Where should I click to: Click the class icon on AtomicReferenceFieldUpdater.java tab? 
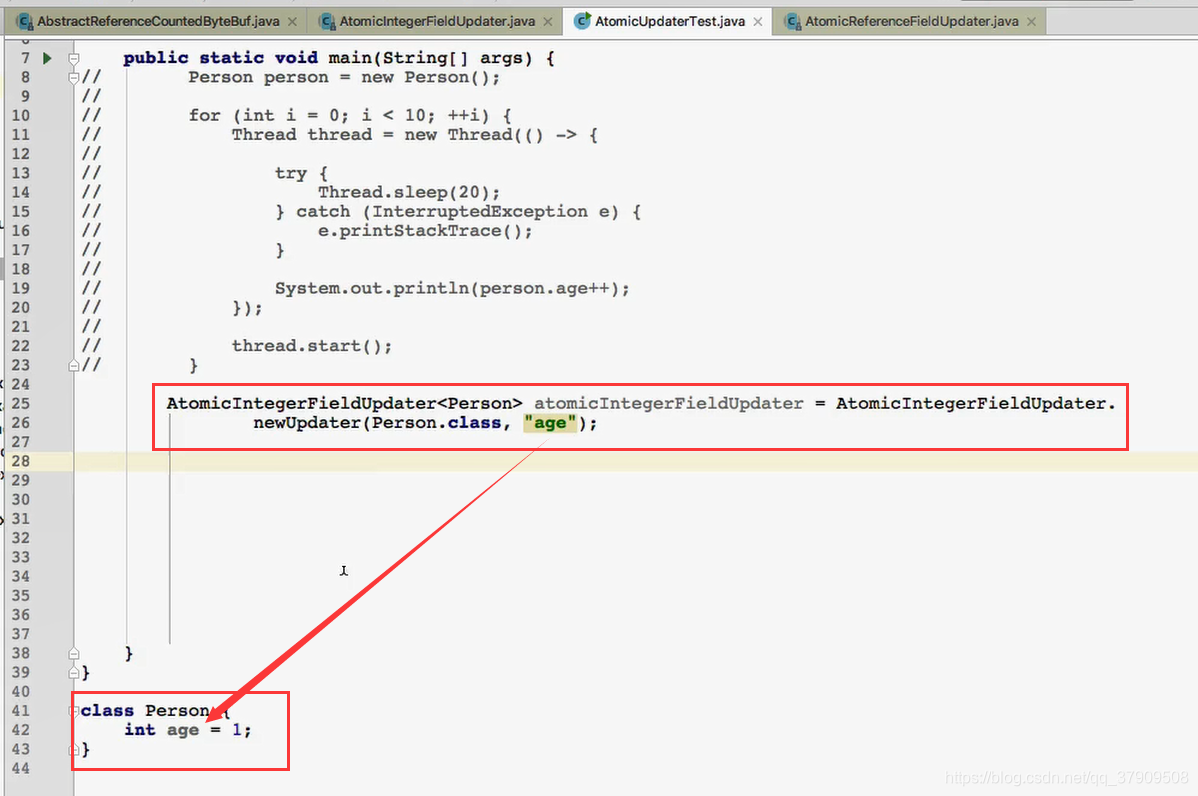(x=793, y=18)
